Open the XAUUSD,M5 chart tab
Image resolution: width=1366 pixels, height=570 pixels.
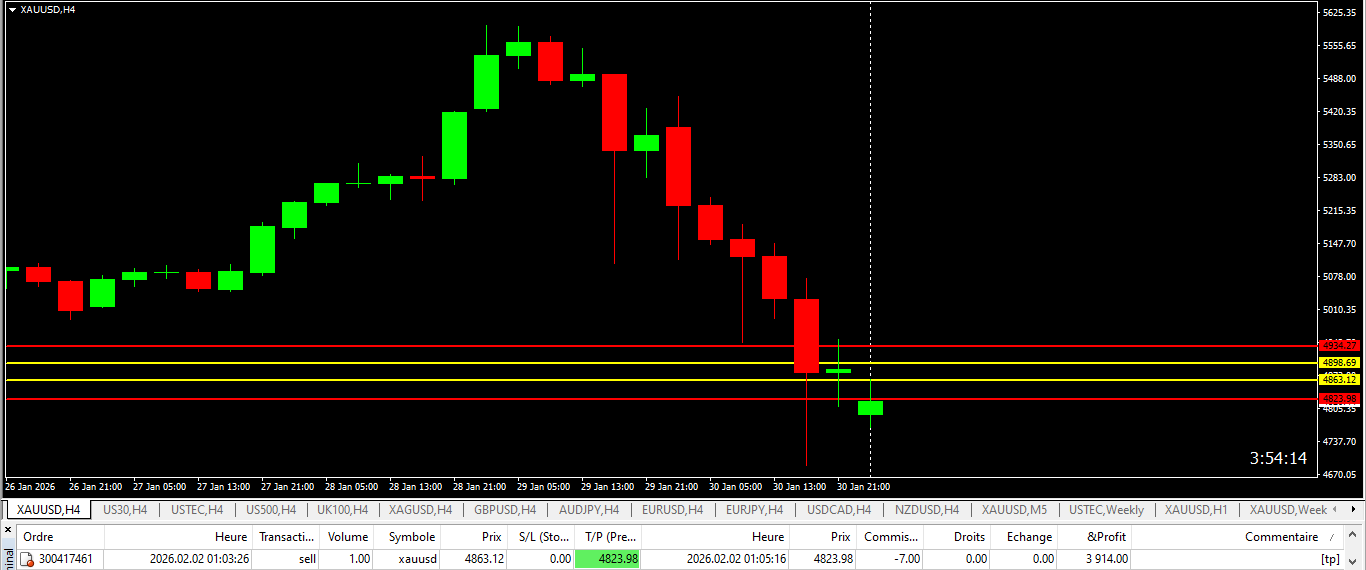click(x=1014, y=510)
